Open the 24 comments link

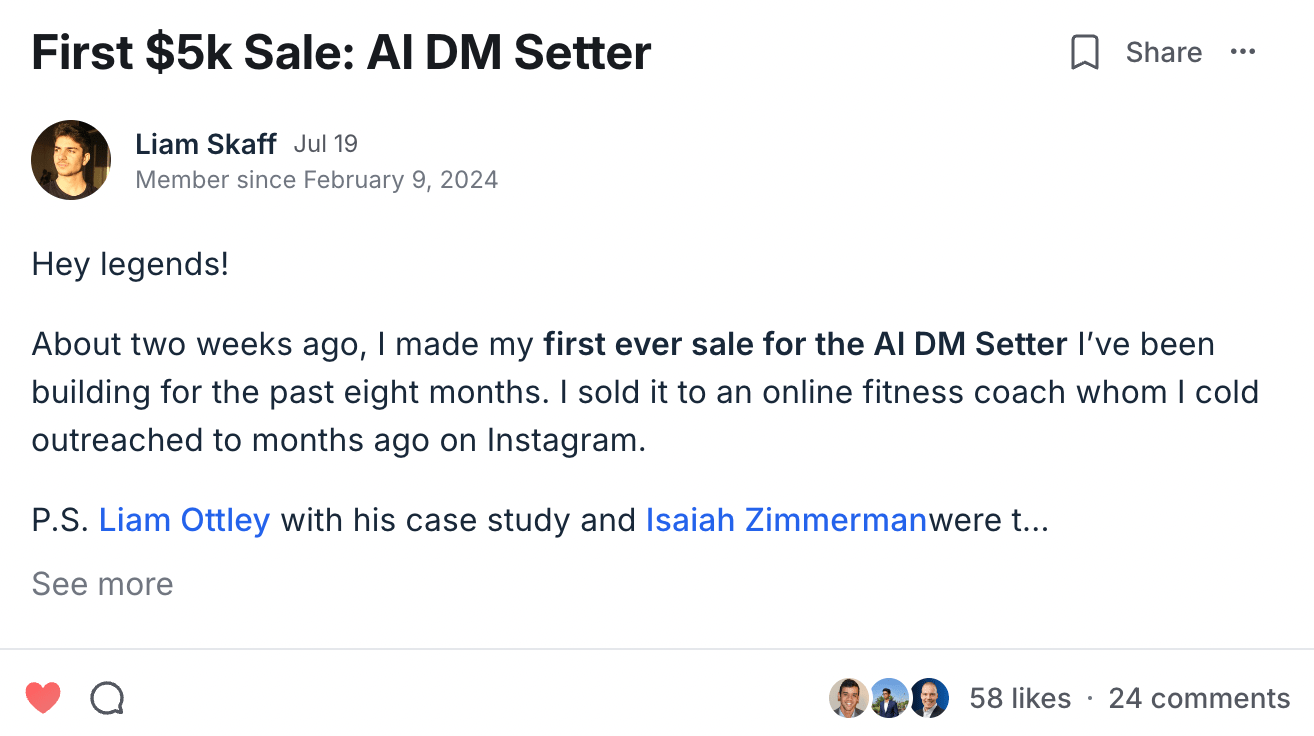point(1199,698)
